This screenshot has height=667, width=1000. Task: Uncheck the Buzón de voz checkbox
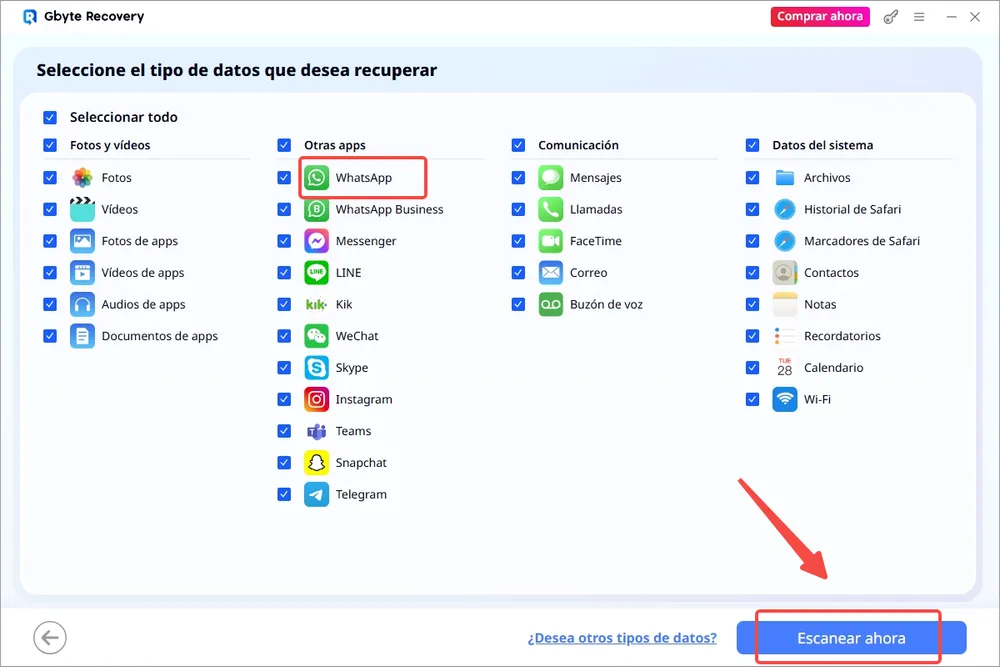click(x=518, y=304)
